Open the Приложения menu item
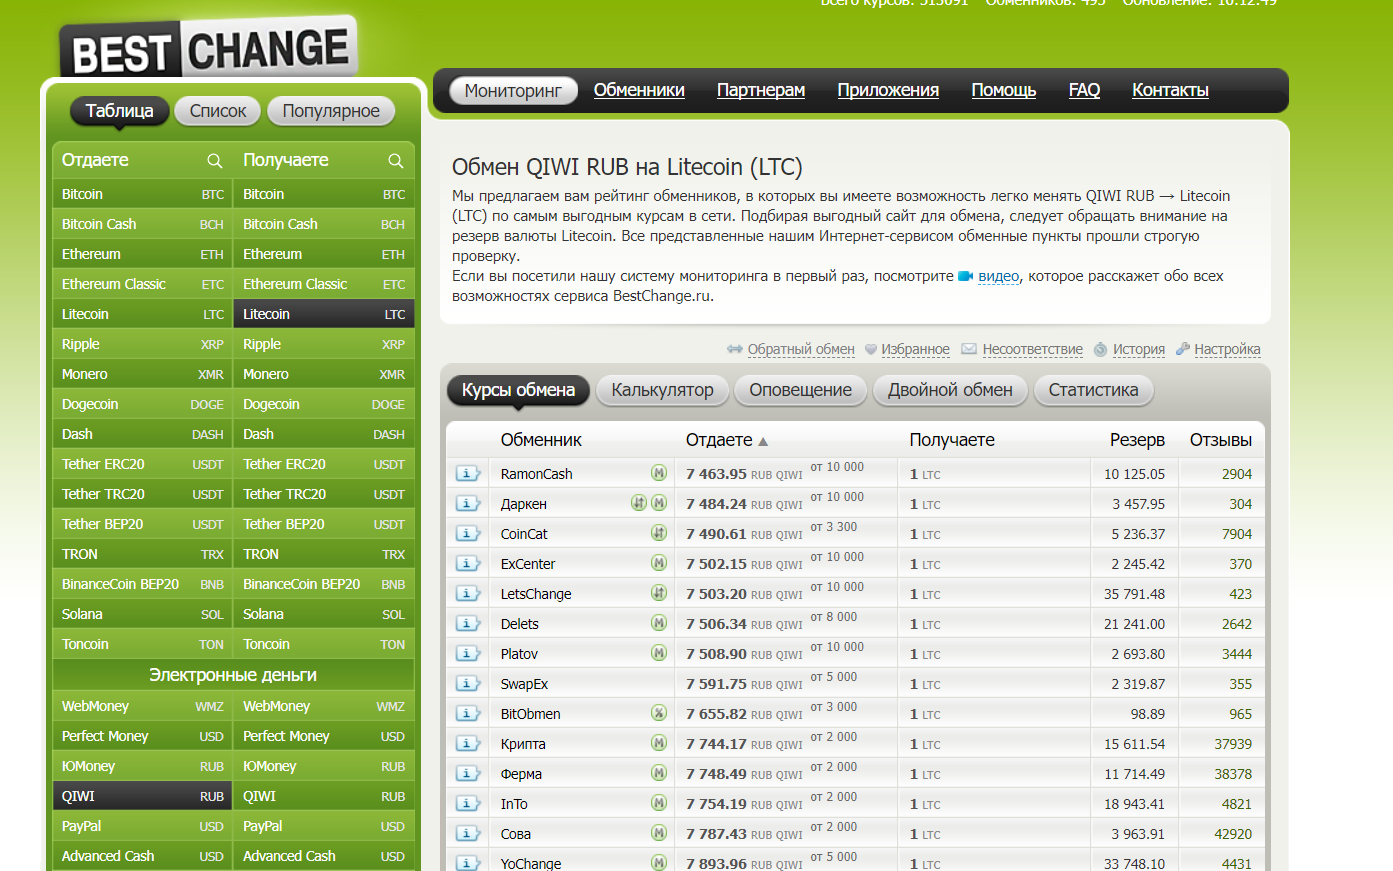Screen dimensions: 1393x871 pos(888,90)
